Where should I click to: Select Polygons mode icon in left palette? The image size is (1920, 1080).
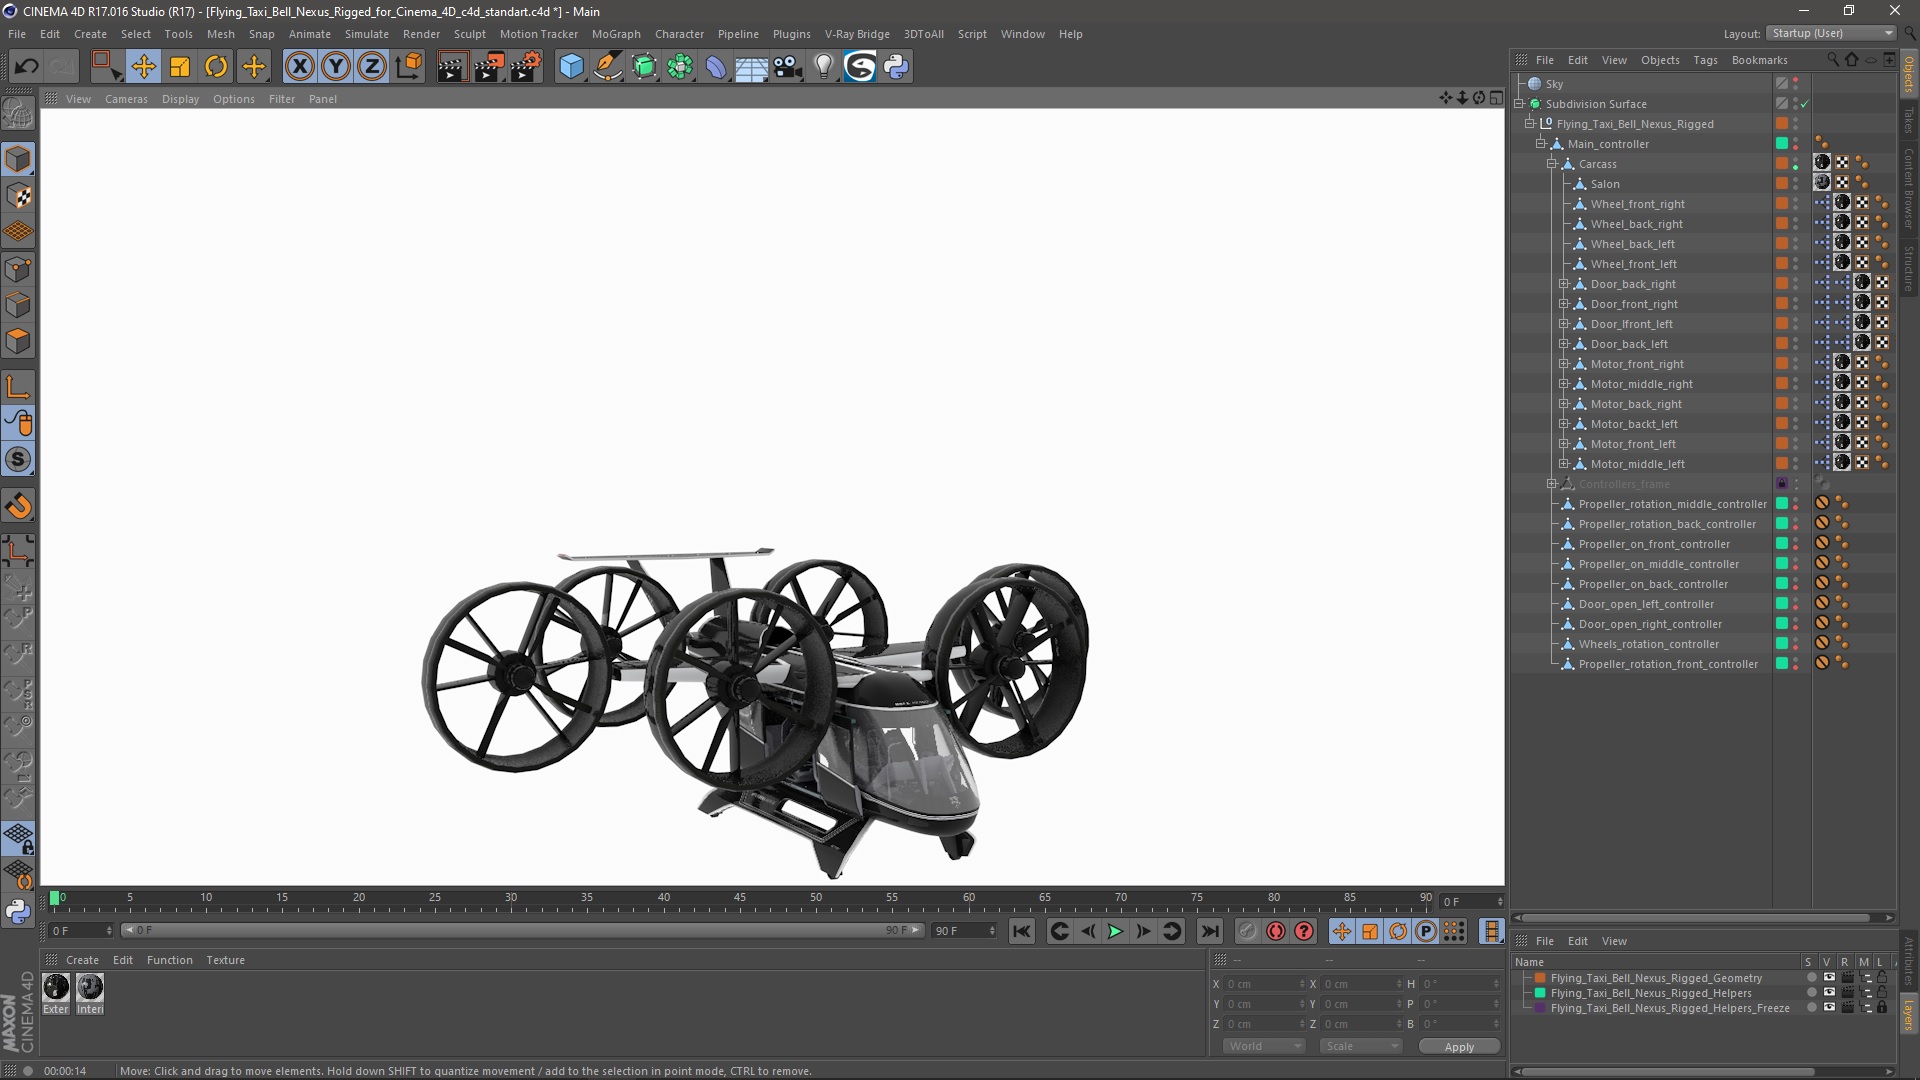pyautogui.click(x=18, y=342)
